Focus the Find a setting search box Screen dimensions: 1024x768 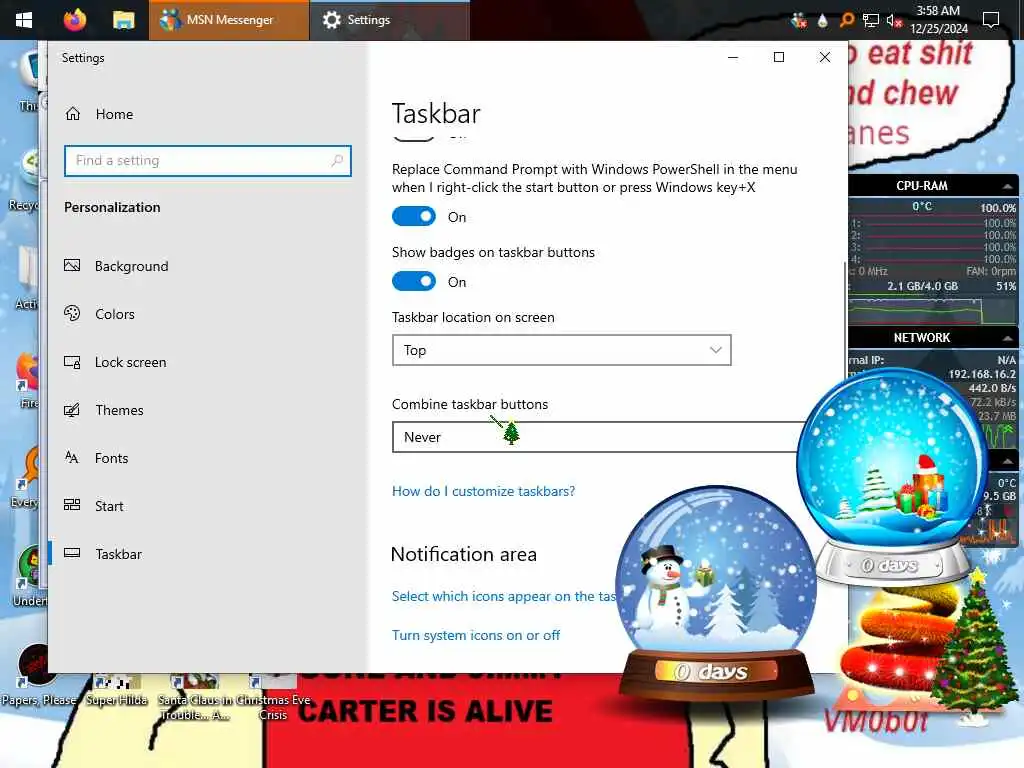tap(208, 161)
